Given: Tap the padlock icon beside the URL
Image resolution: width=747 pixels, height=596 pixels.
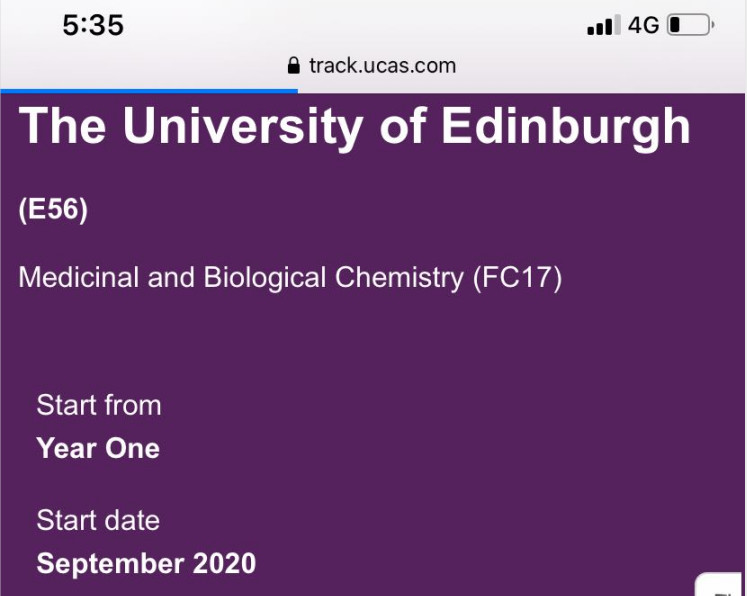Looking at the screenshot, I should coord(293,66).
